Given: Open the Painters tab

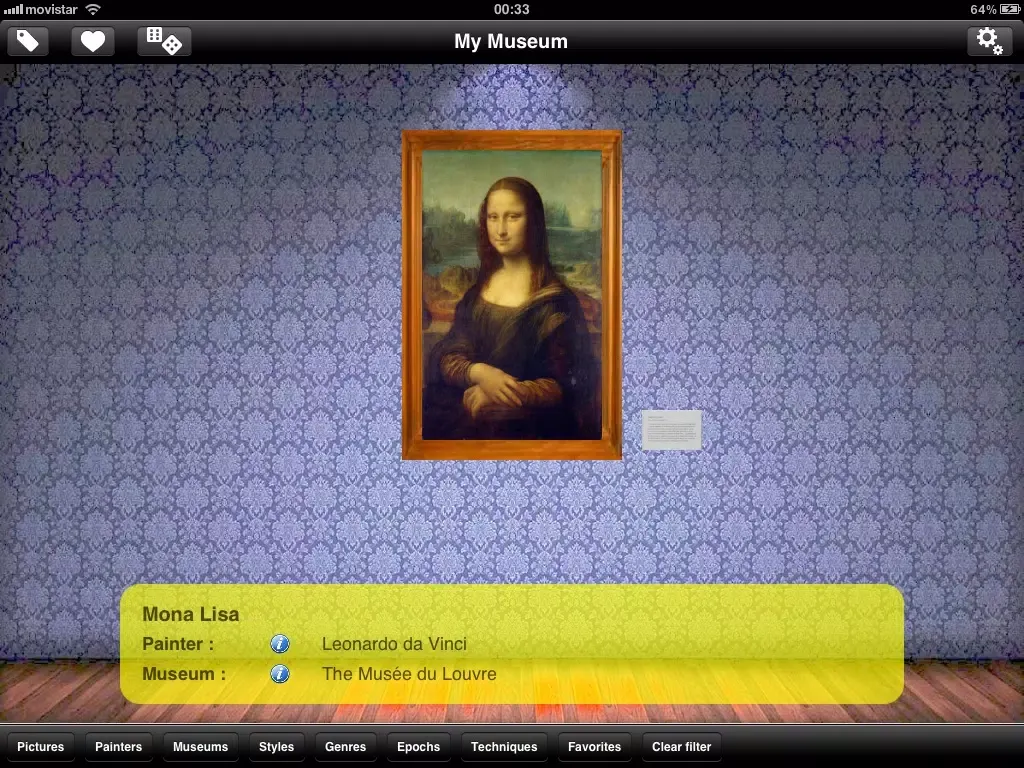Looking at the screenshot, I should pos(118,746).
